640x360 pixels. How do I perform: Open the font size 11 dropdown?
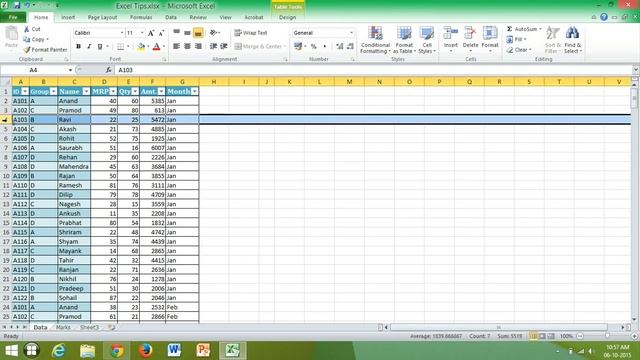pyautogui.click(x=142, y=33)
